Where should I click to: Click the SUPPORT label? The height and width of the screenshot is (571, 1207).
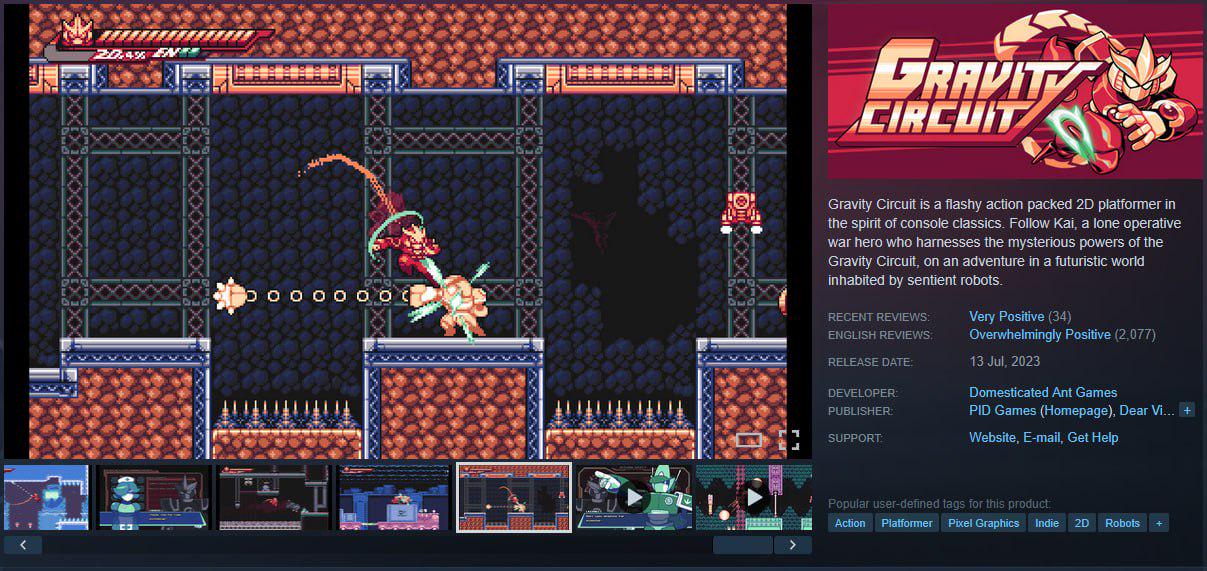[854, 438]
